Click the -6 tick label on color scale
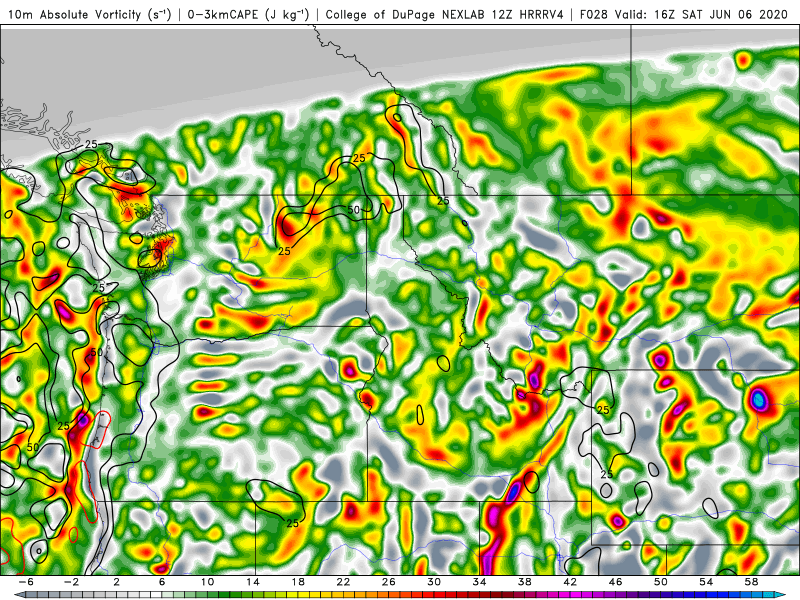Viewport: 800px width, 600px height. click(x=26, y=582)
